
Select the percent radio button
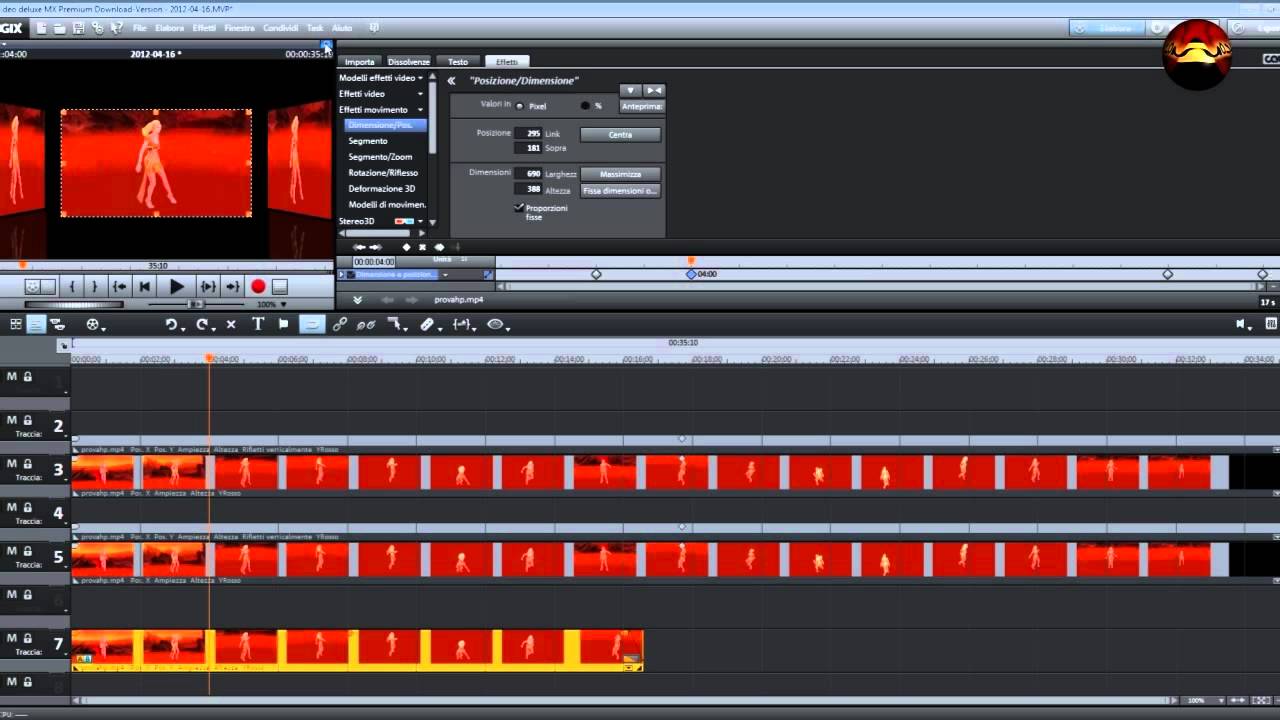[586, 106]
